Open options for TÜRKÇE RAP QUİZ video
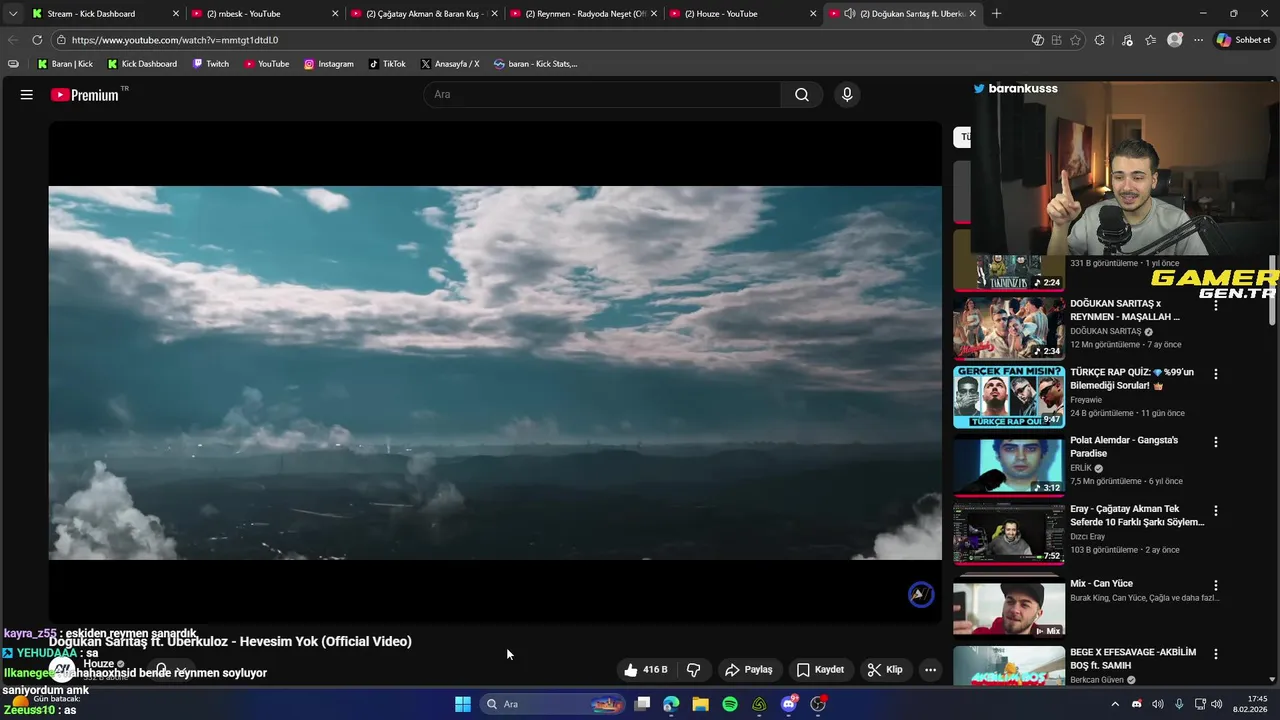This screenshot has width=1280, height=720. point(1216,374)
